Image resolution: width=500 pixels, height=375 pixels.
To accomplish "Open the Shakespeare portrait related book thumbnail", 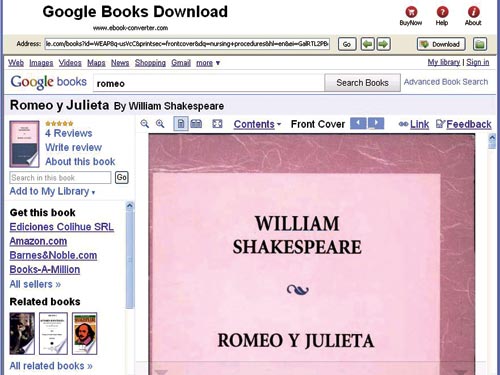I will point(85,333).
